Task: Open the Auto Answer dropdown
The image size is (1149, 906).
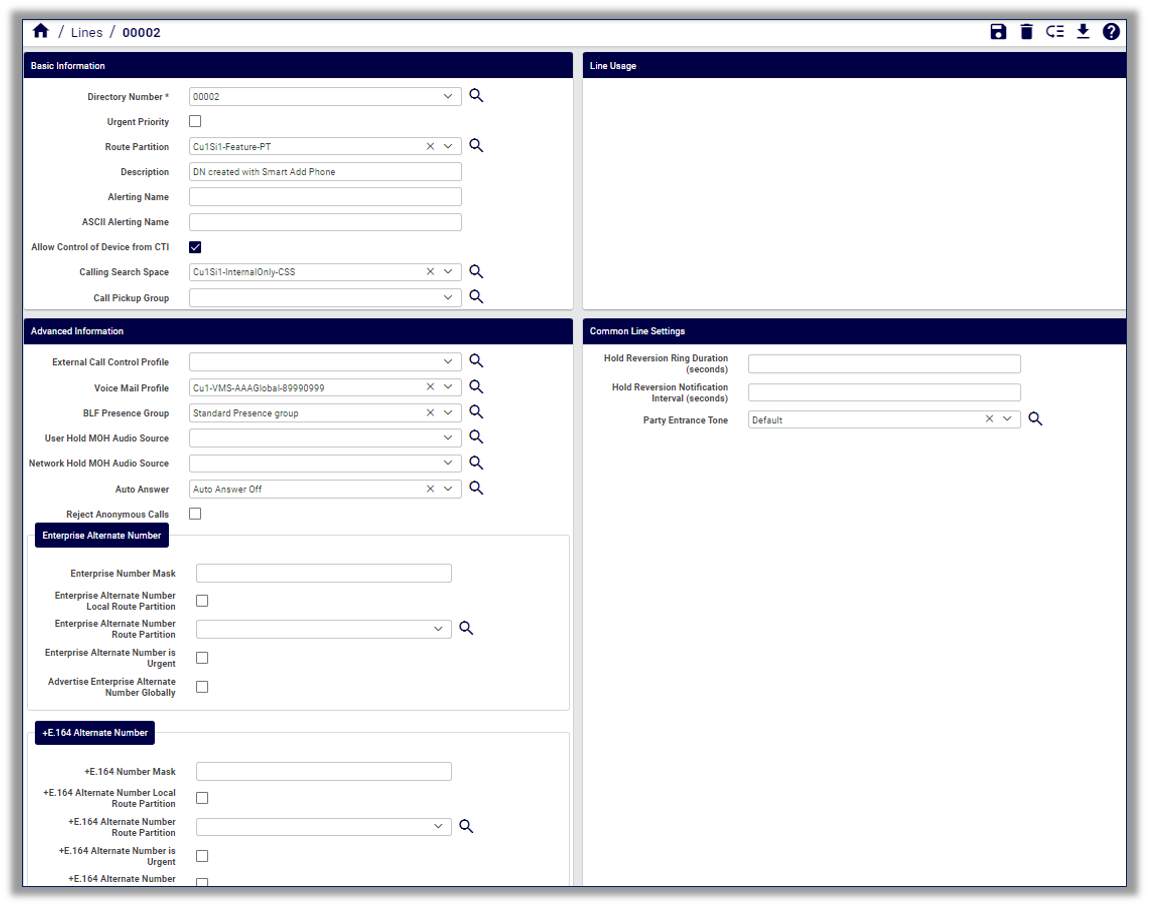Action: click(x=448, y=487)
